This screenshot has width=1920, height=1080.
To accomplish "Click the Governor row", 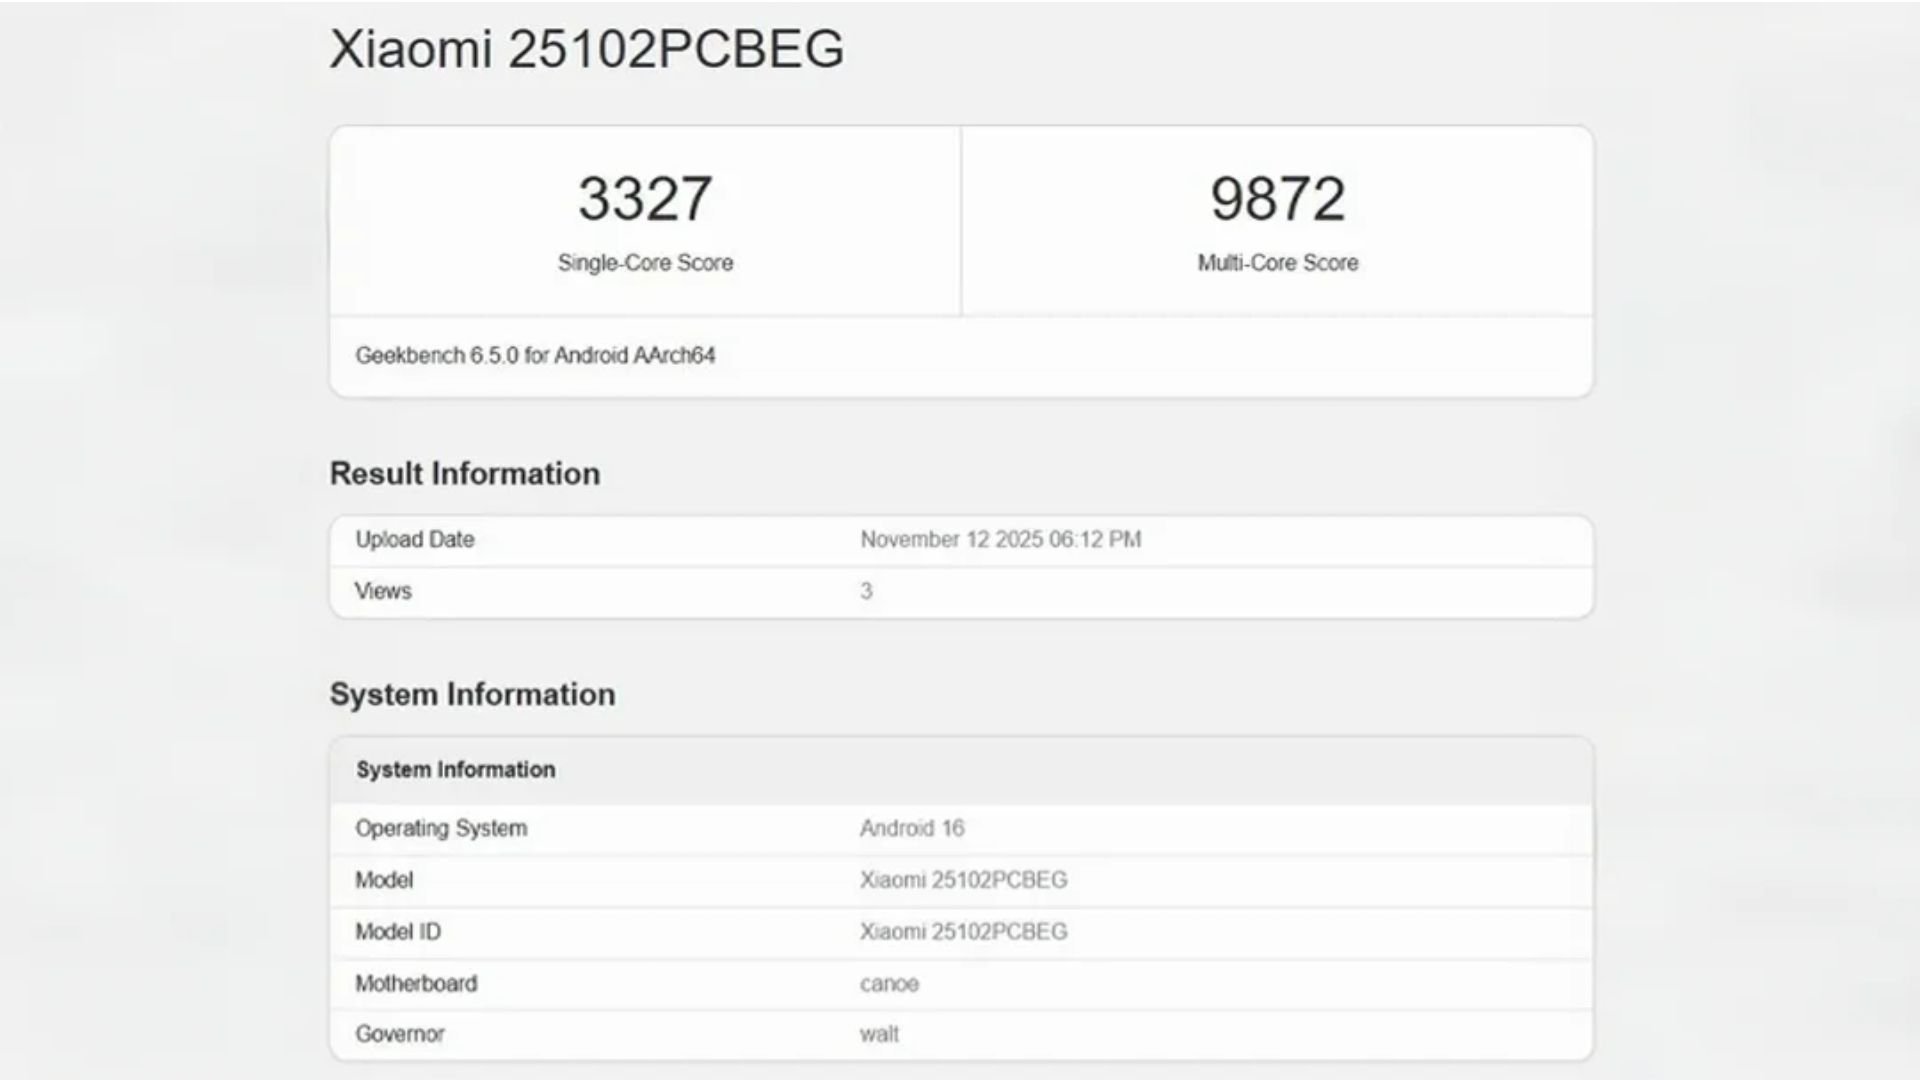I will (399, 1034).
